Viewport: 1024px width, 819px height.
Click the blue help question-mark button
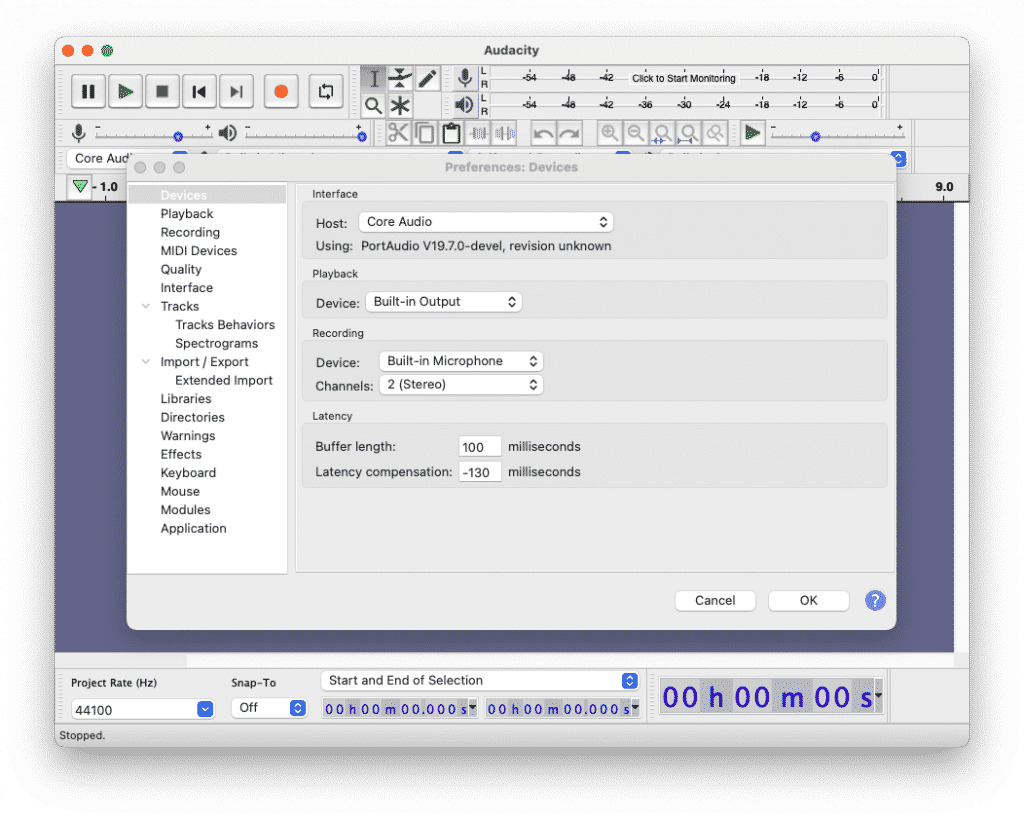[x=875, y=600]
